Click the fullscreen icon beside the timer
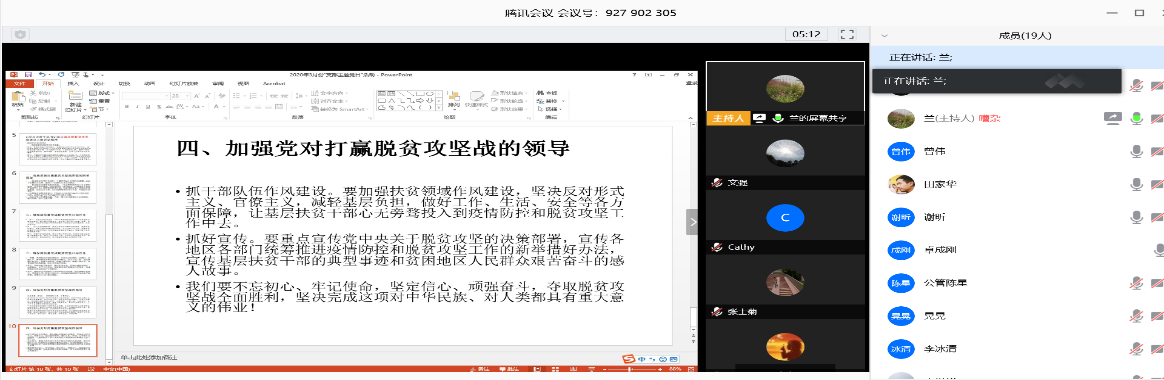 click(847, 34)
